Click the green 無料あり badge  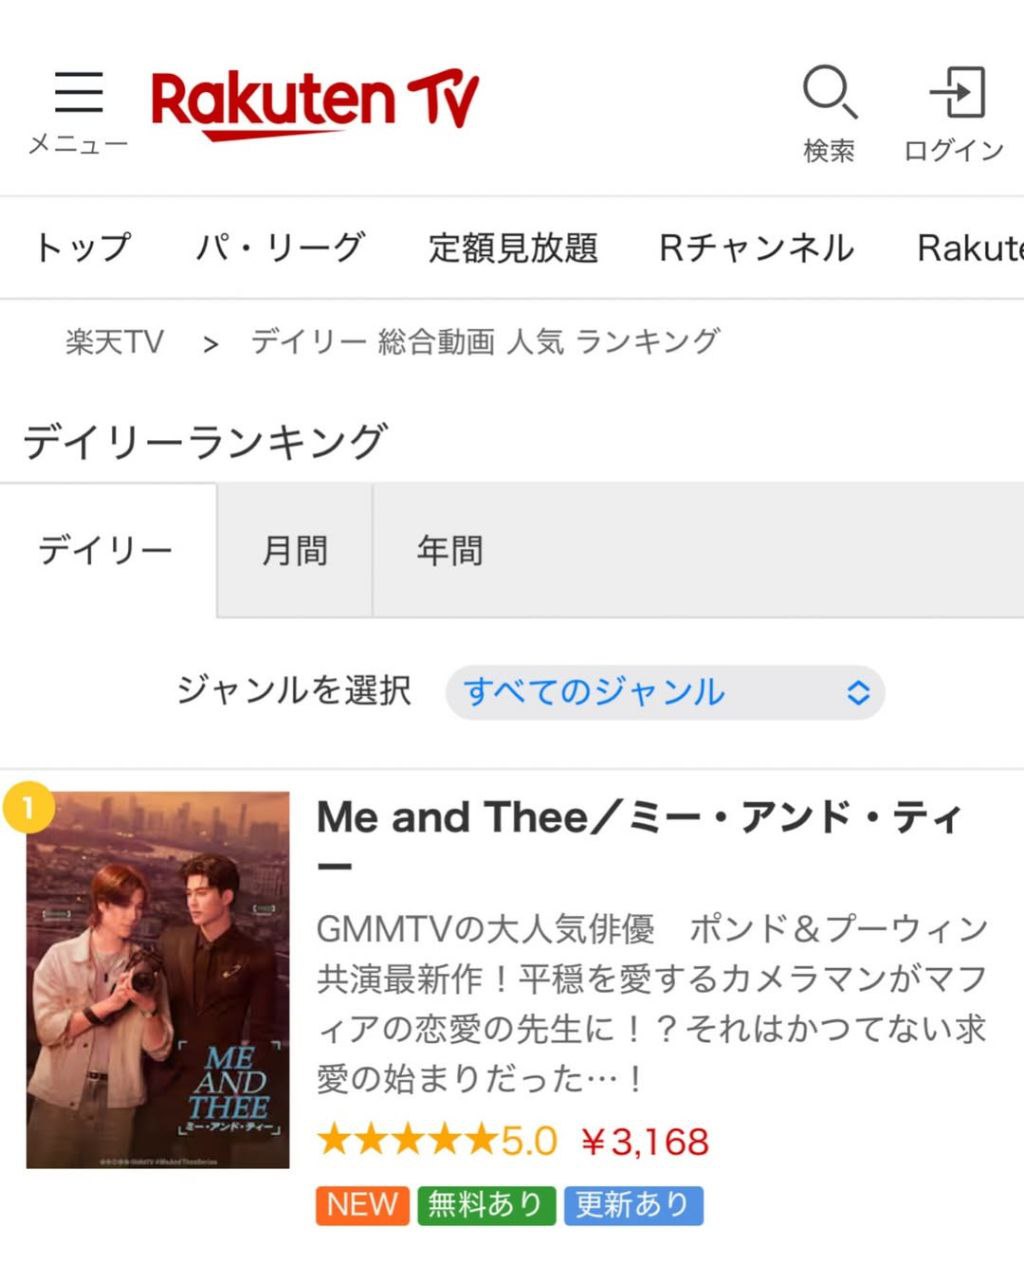[485, 1205]
